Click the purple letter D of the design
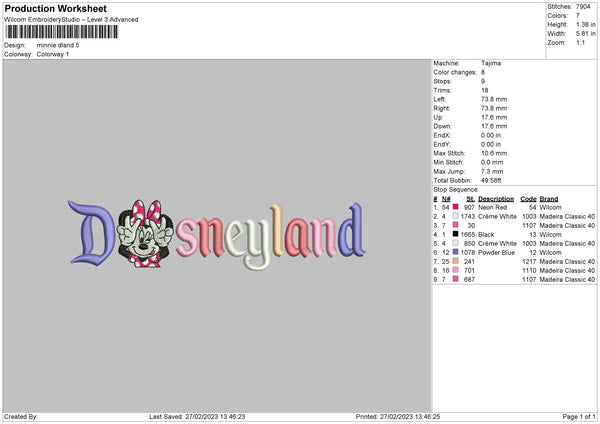Image resolution: width=600 pixels, height=424 pixels. tap(92, 232)
